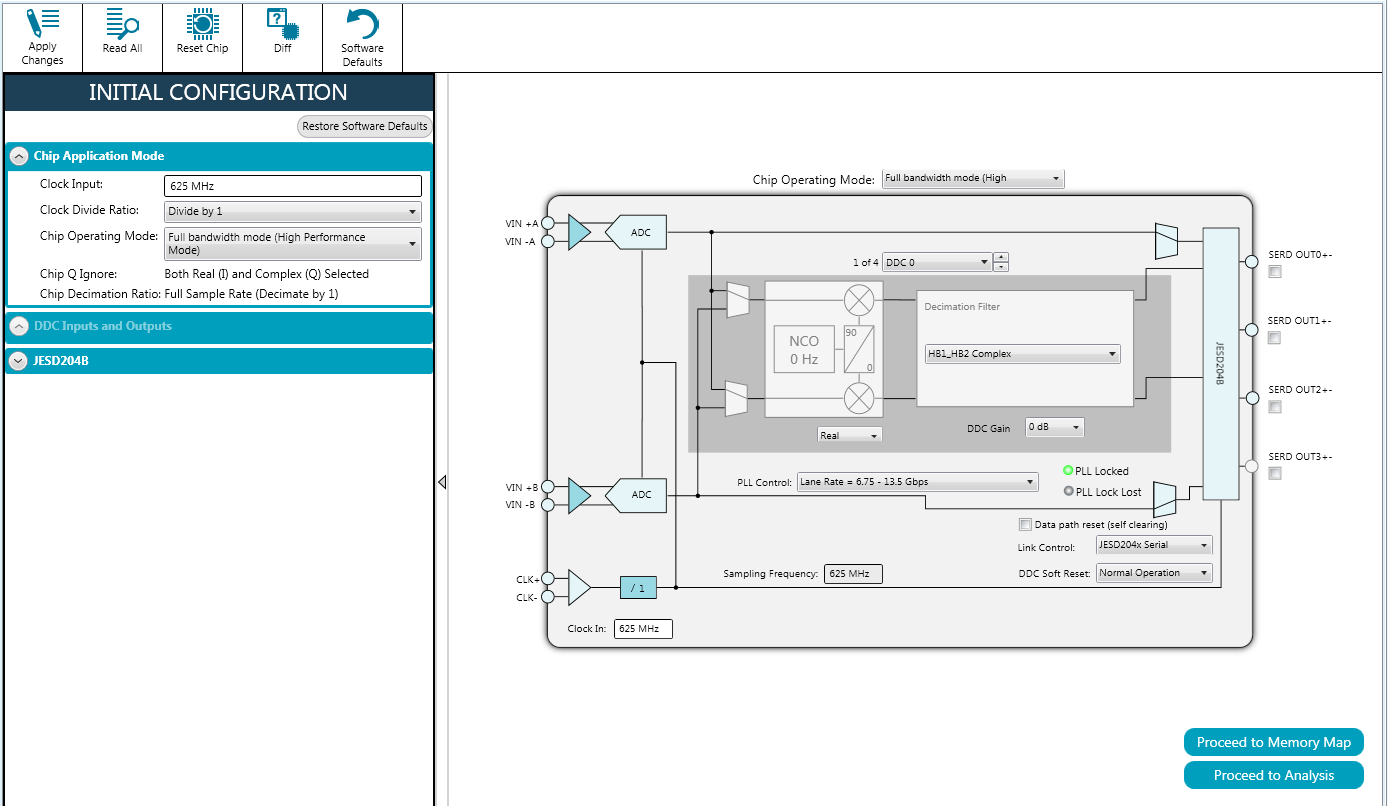Click the clock divider /1 block
1388x806 pixels.
638,588
